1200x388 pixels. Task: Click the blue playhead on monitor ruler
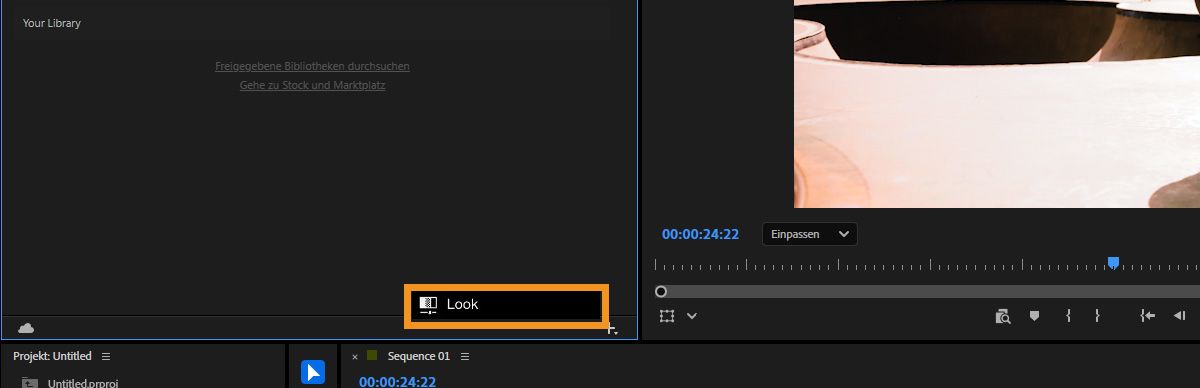point(1113,263)
